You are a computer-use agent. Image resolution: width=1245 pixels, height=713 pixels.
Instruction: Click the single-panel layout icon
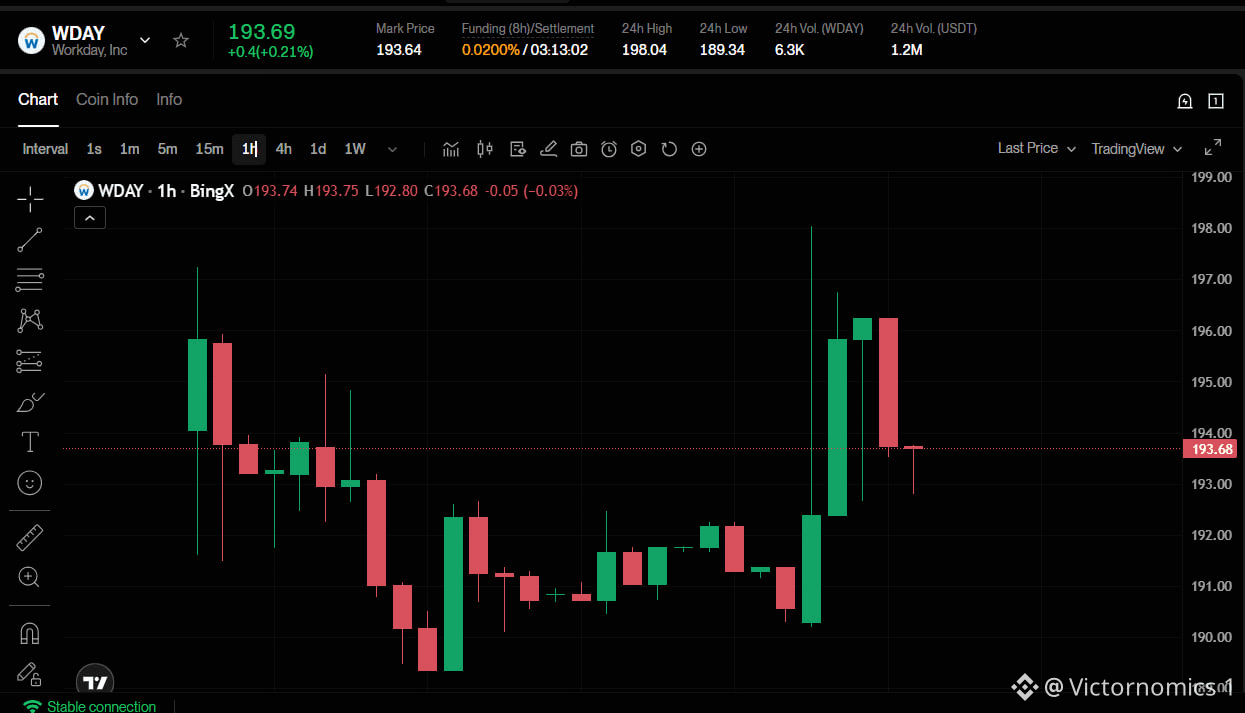(1216, 101)
